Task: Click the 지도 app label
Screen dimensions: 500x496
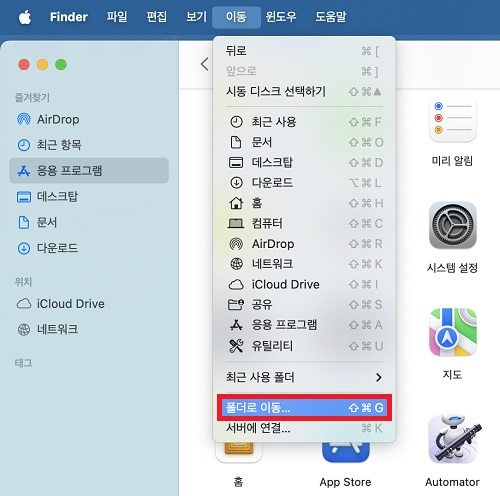Action: [x=452, y=375]
